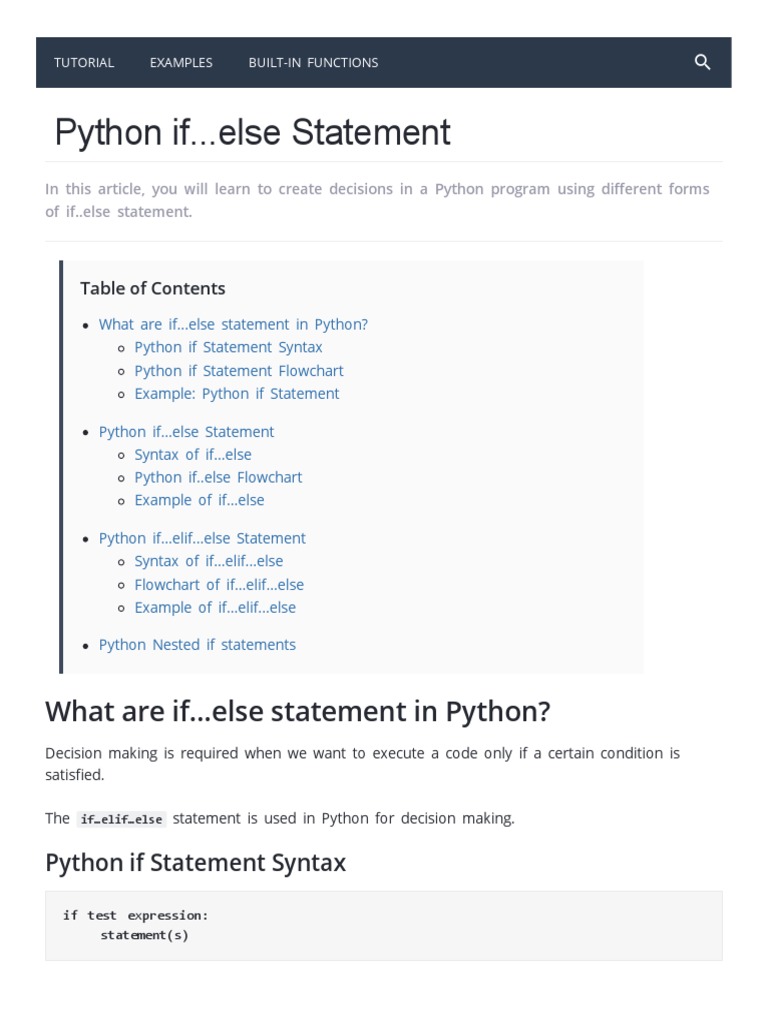The image size is (768, 1024).
Task: Open 'What are if...else statement in Python?' link
Action: 233,324
